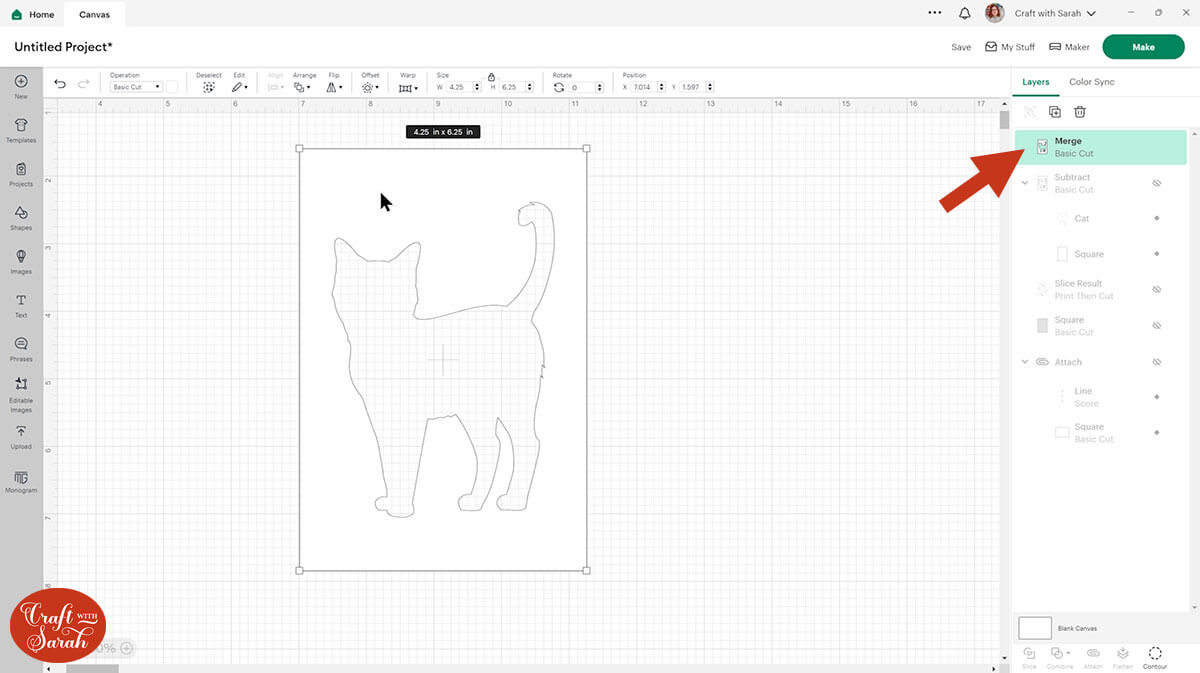Image resolution: width=1200 pixels, height=673 pixels.
Task: Select the Shapes tool
Action: tap(21, 217)
